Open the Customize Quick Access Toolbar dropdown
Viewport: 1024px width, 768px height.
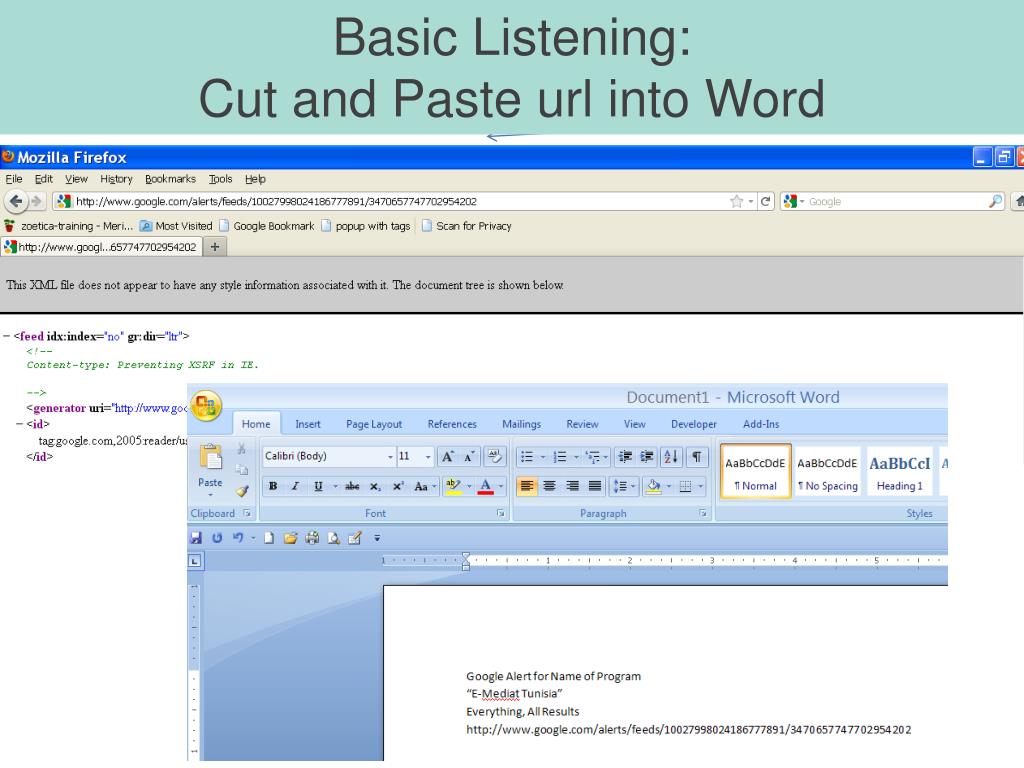[377, 538]
